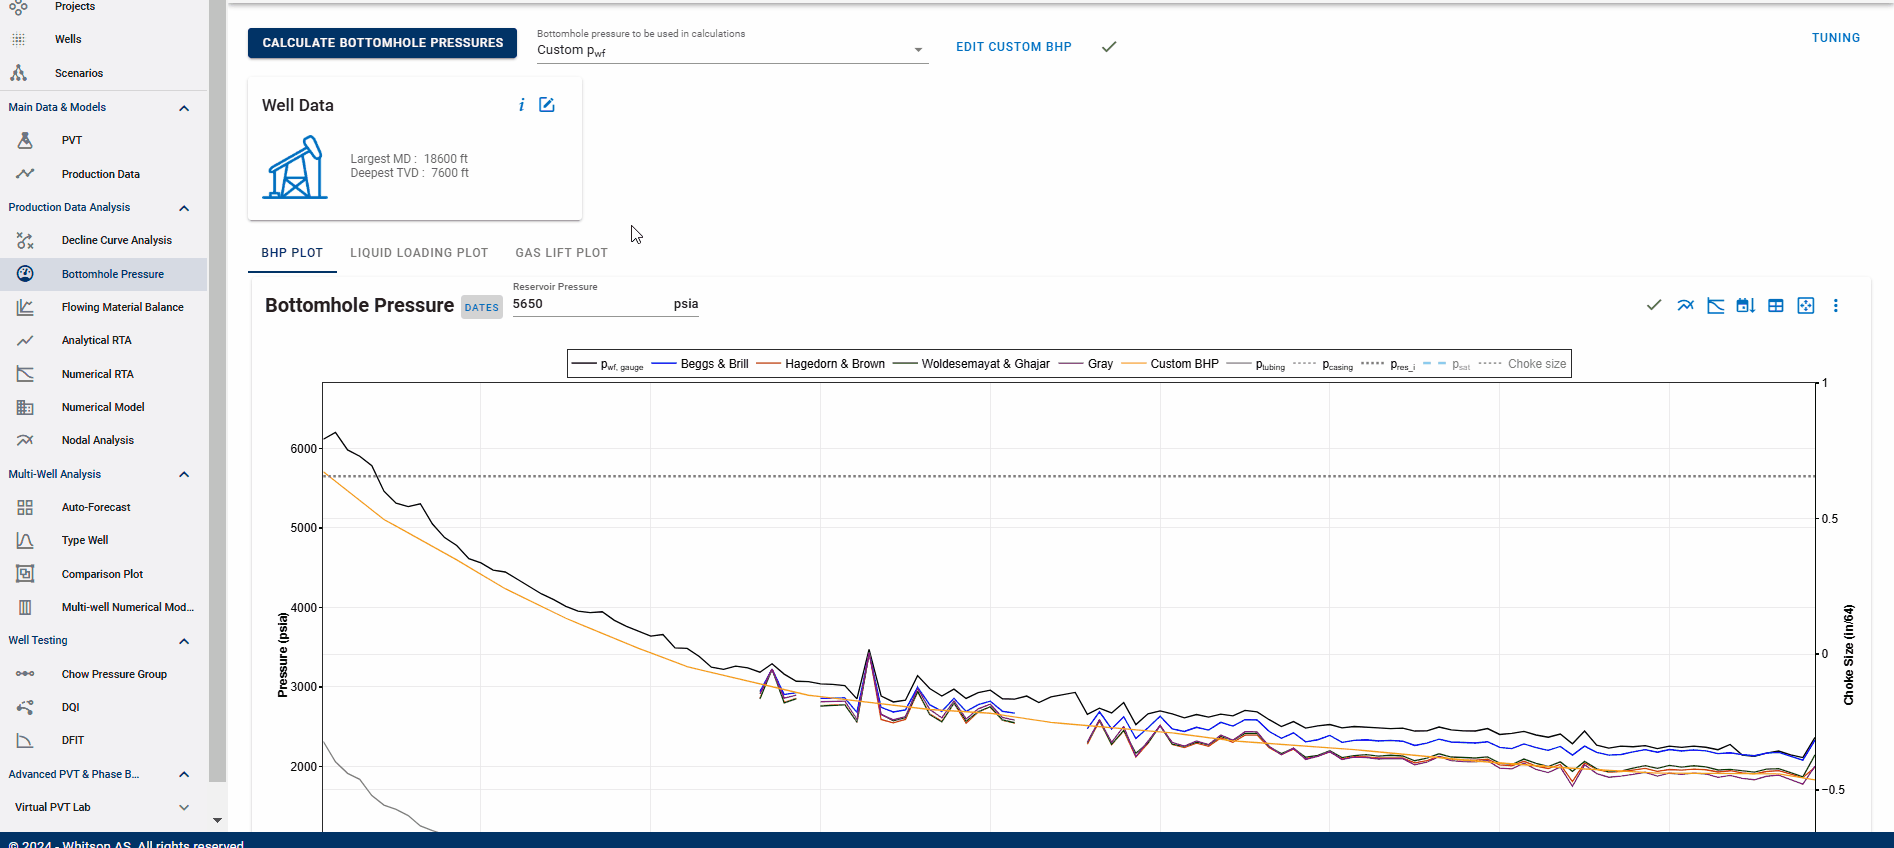
Task: Click the Flowing Material Balance icon
Action: (25, 307)
